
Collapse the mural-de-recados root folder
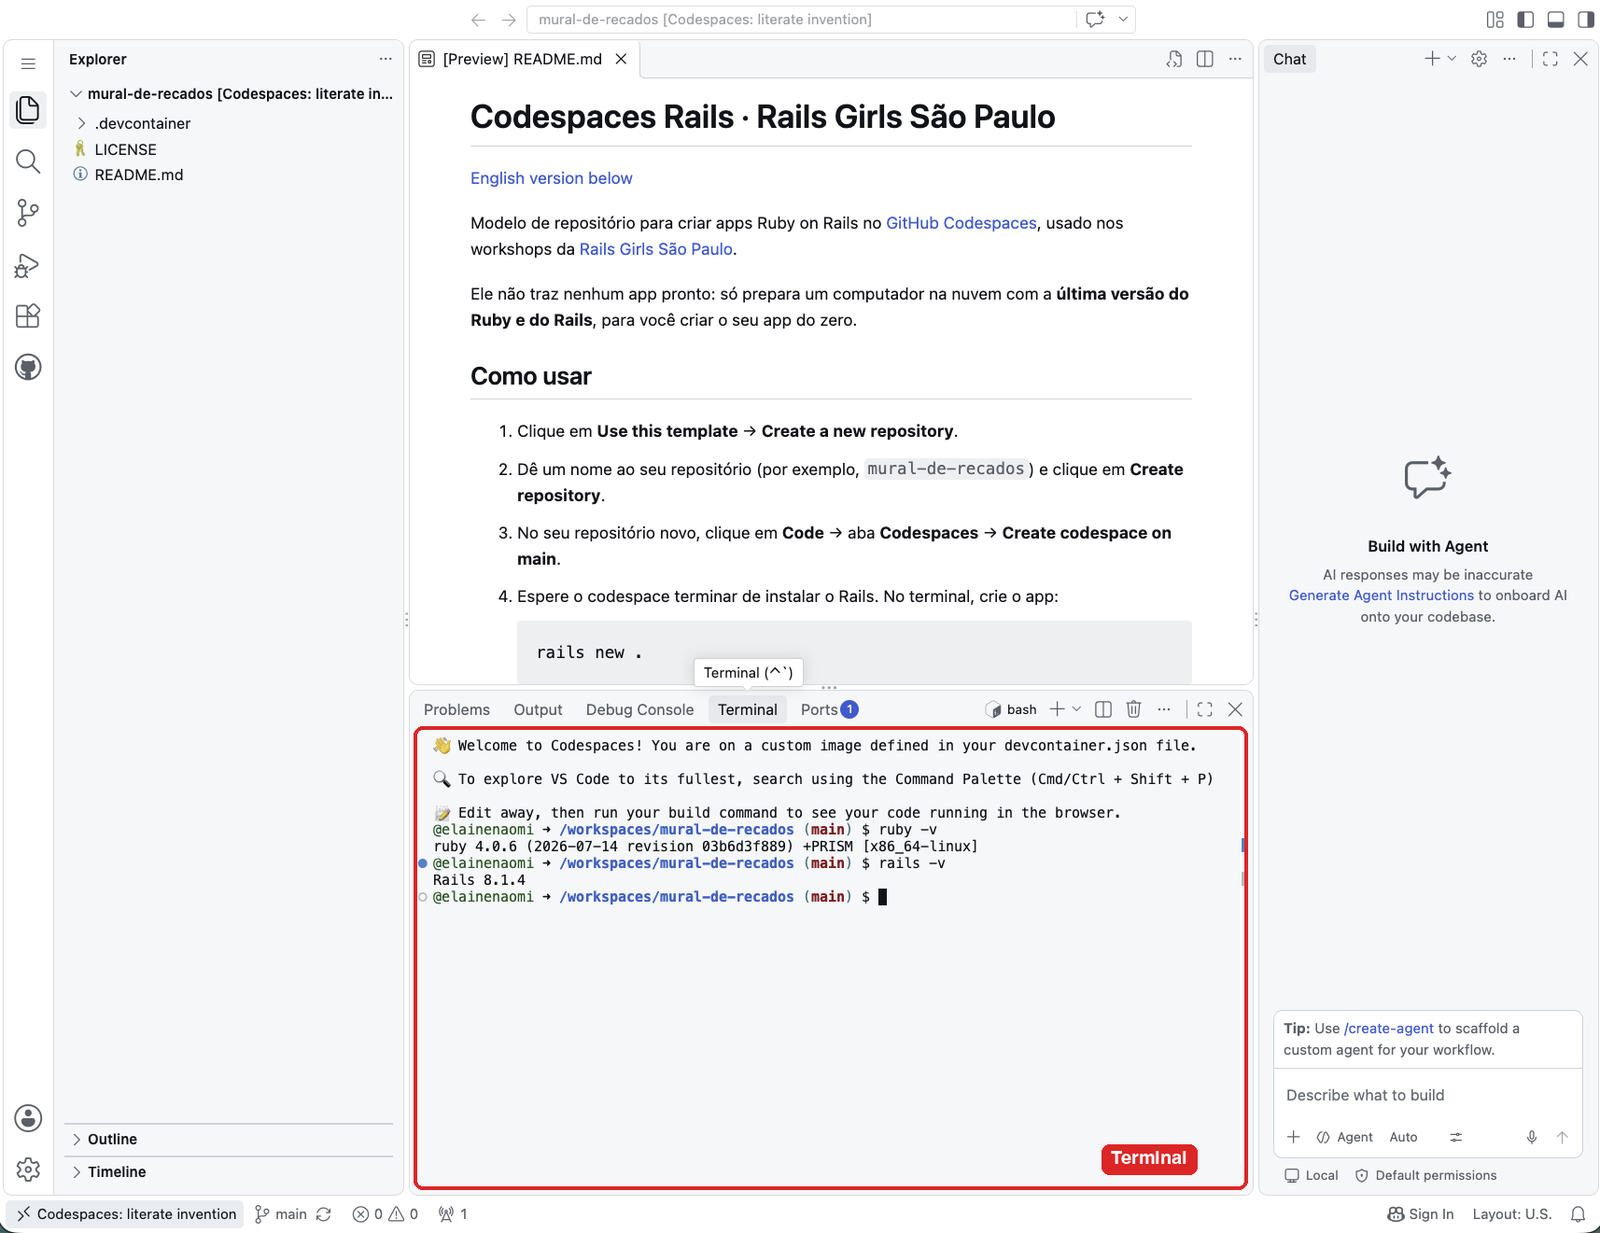click(232, 94)
